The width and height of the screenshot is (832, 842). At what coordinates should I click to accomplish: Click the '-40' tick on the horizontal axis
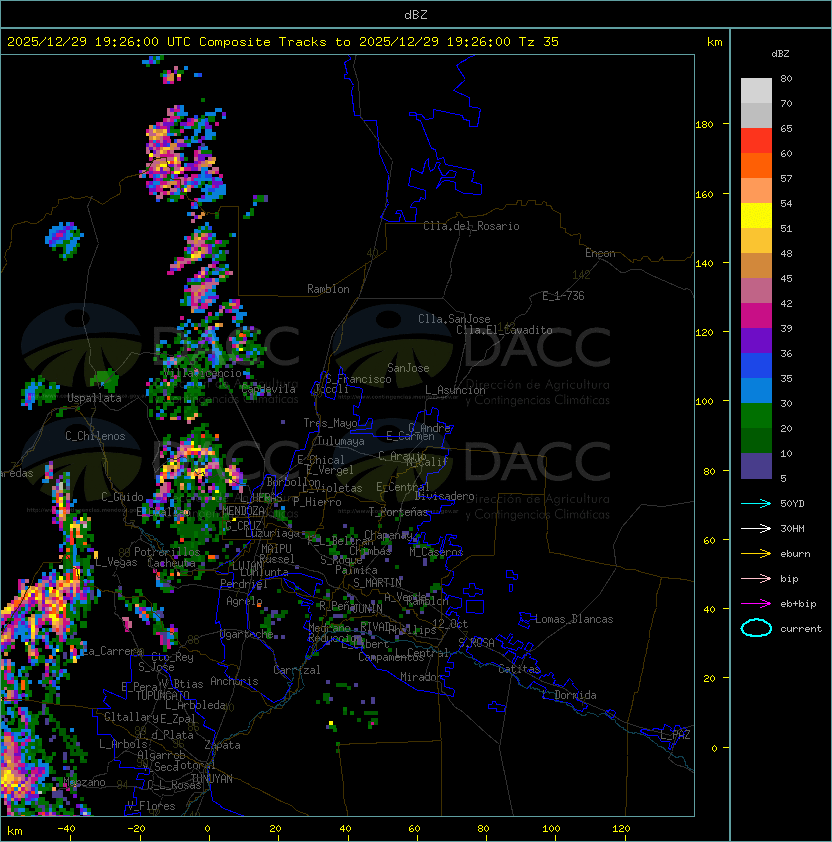click(x=66, y=829)
